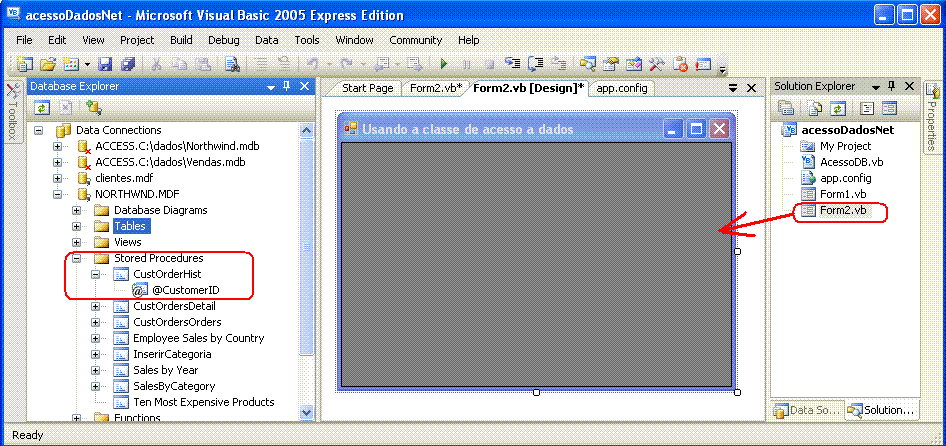The width and height of the screenshot is (946, 446).
Task: Expand the ACCESS Northwind.mdb connection
Action: [x=58, y=146]
